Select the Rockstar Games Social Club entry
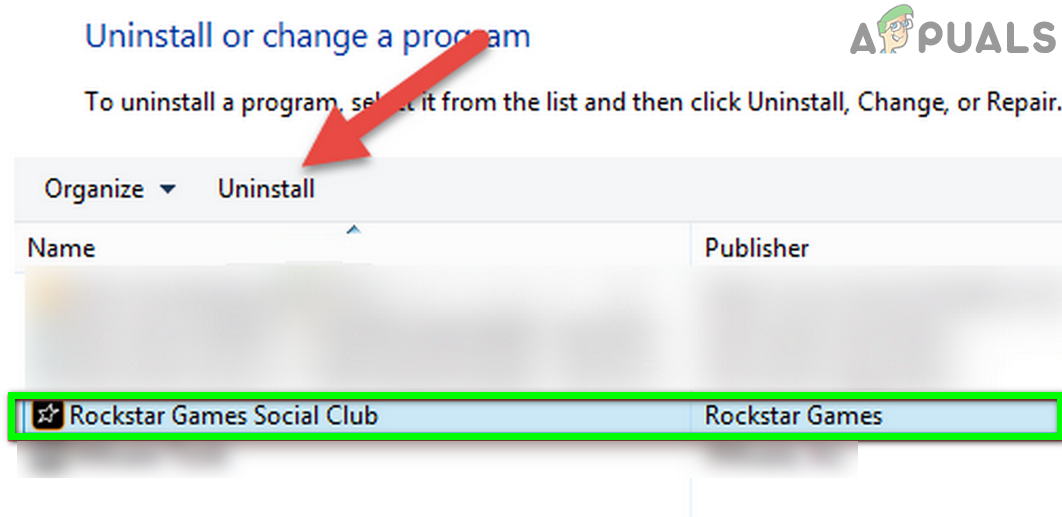The height and width of the screenshot is (517, 1062). pos(535,415)
